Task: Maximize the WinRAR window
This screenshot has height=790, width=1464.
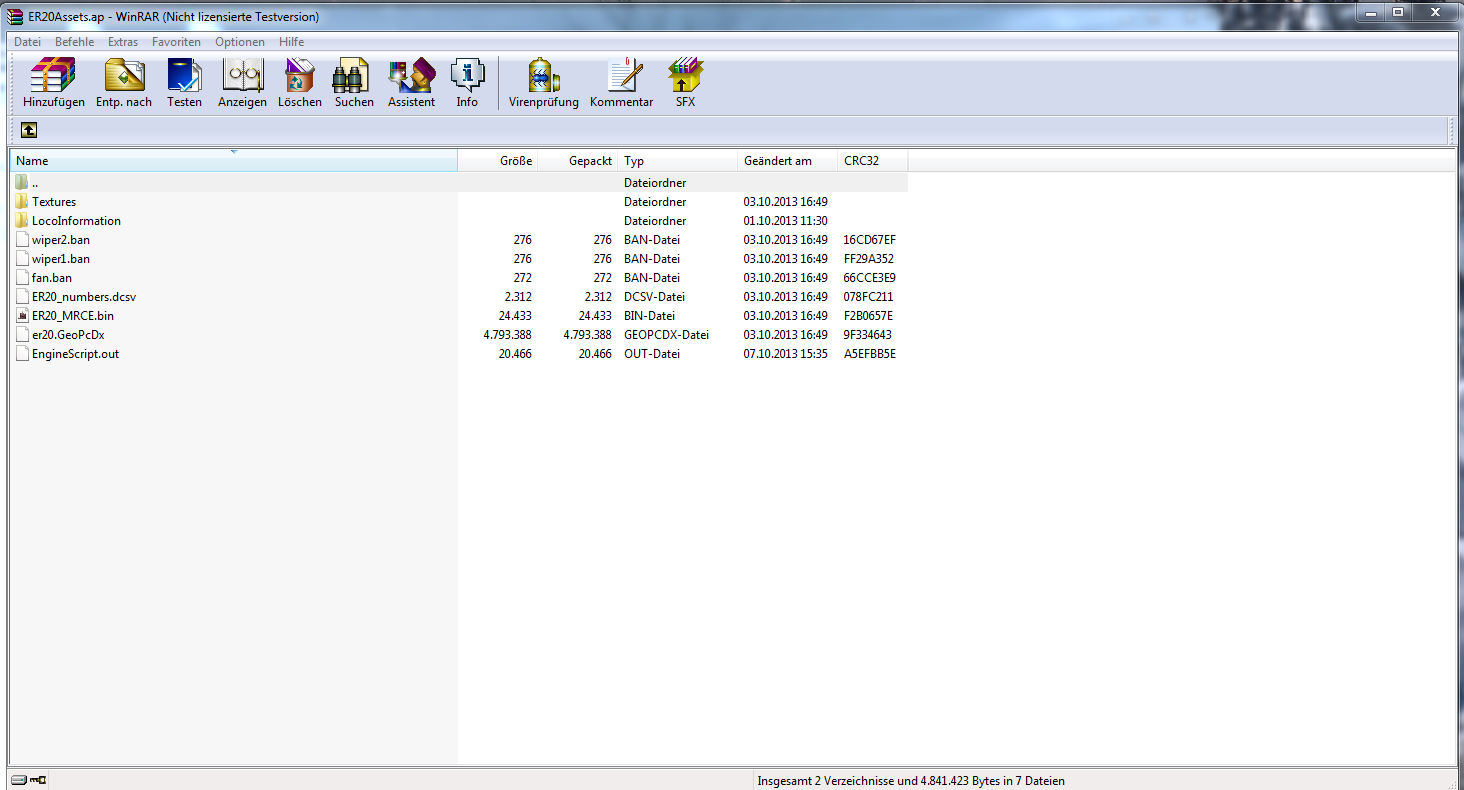Action: point(1397,12)
